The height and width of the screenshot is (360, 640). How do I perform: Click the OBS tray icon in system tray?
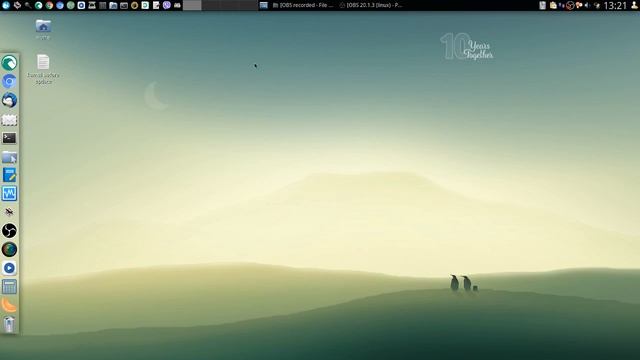point(570,5)
